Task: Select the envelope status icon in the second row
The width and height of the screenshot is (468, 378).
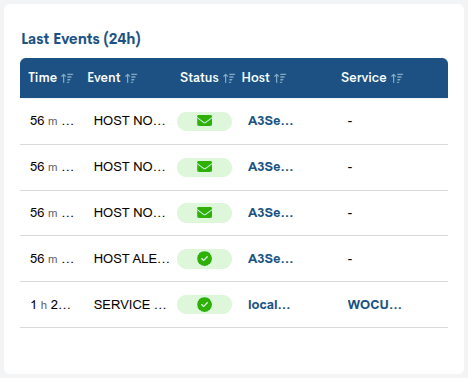Action: pyautogui.click(x=204, y=166)
